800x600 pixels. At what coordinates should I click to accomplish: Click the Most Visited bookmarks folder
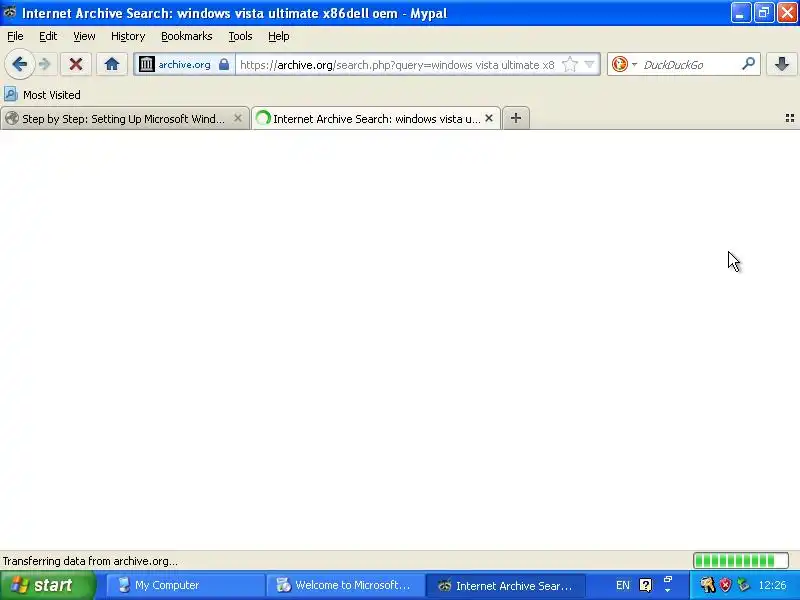pos(42,95)
